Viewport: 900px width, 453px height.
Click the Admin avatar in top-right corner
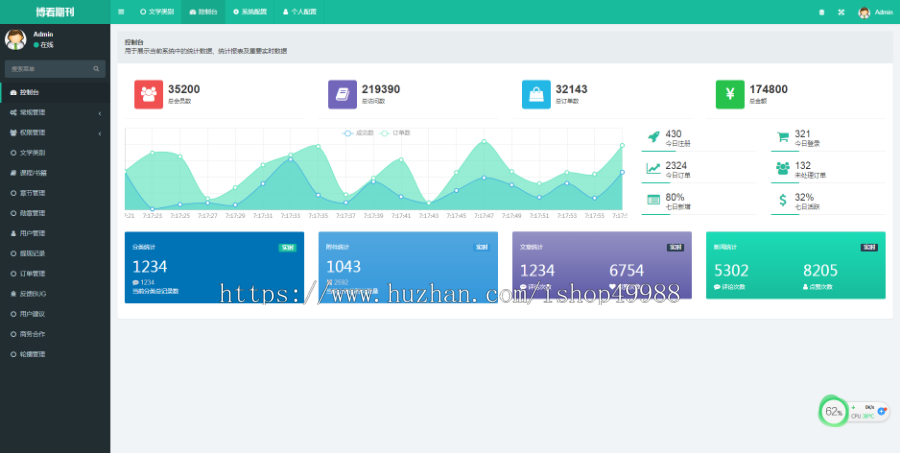coord(864,12)
